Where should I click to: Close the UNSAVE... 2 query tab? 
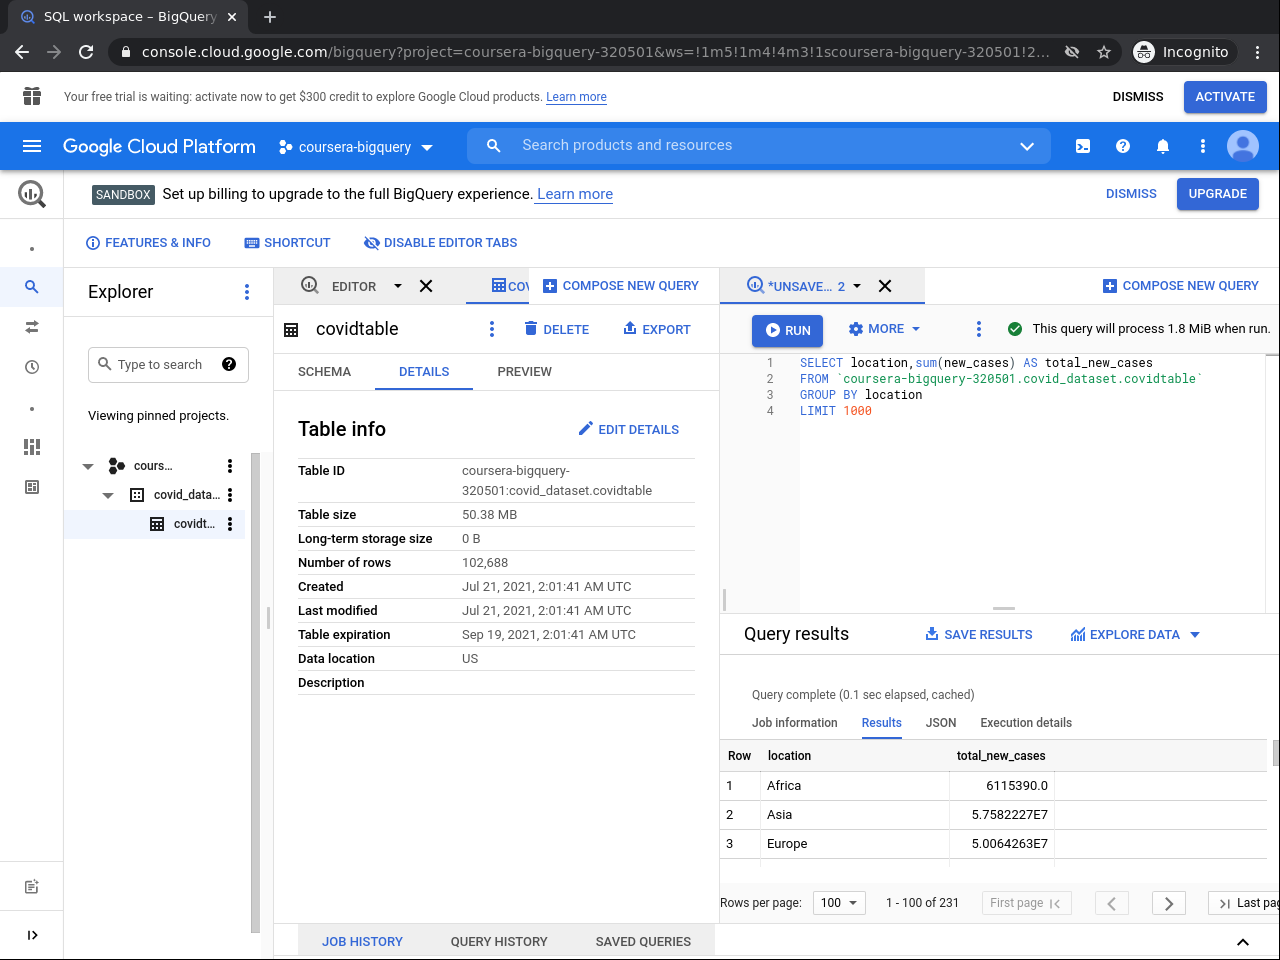pos(885,286)
